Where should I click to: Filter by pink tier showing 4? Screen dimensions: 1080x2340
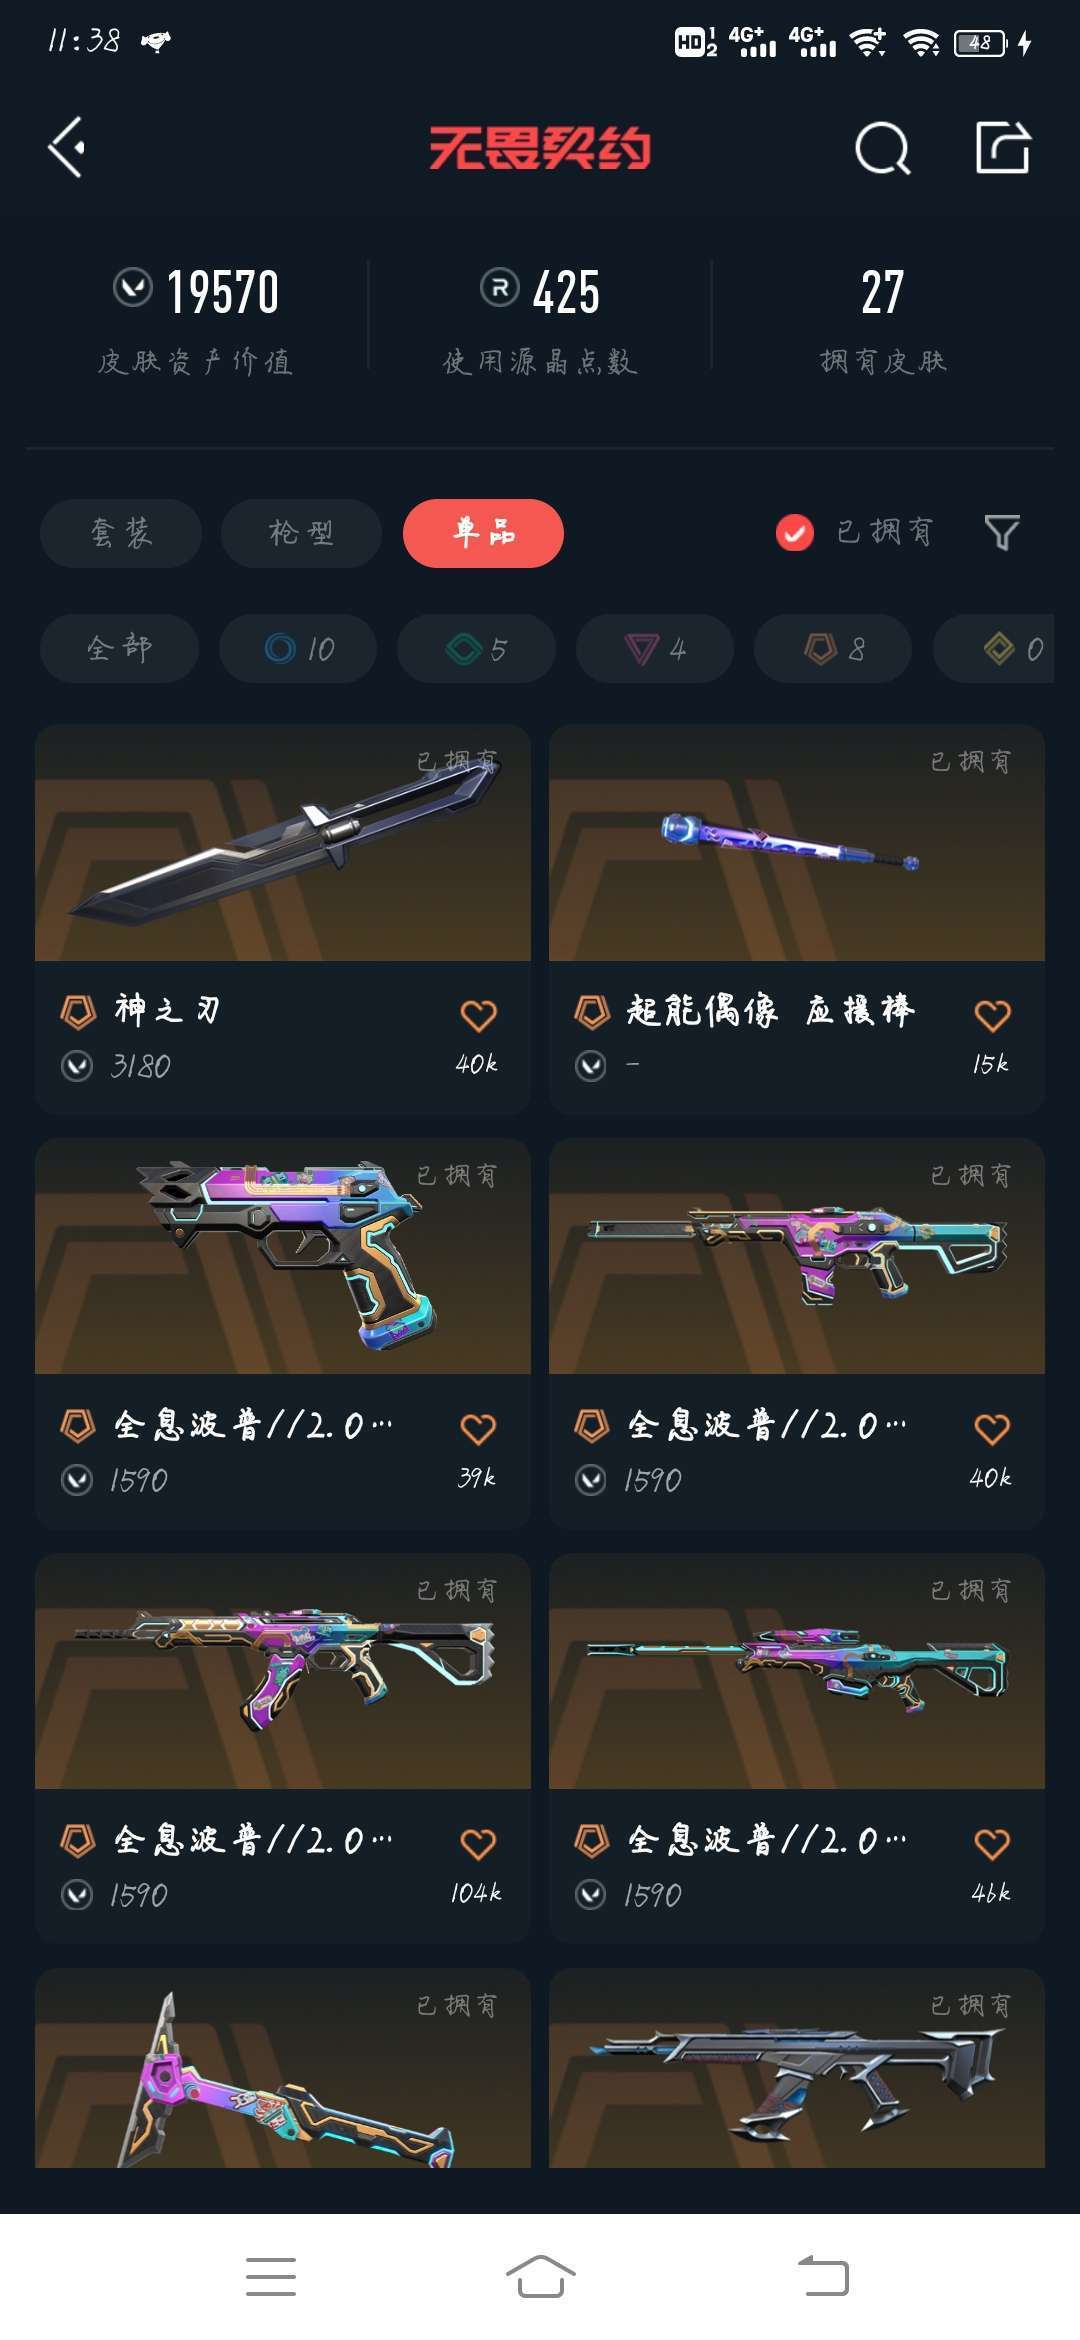[x=655, y=649]
